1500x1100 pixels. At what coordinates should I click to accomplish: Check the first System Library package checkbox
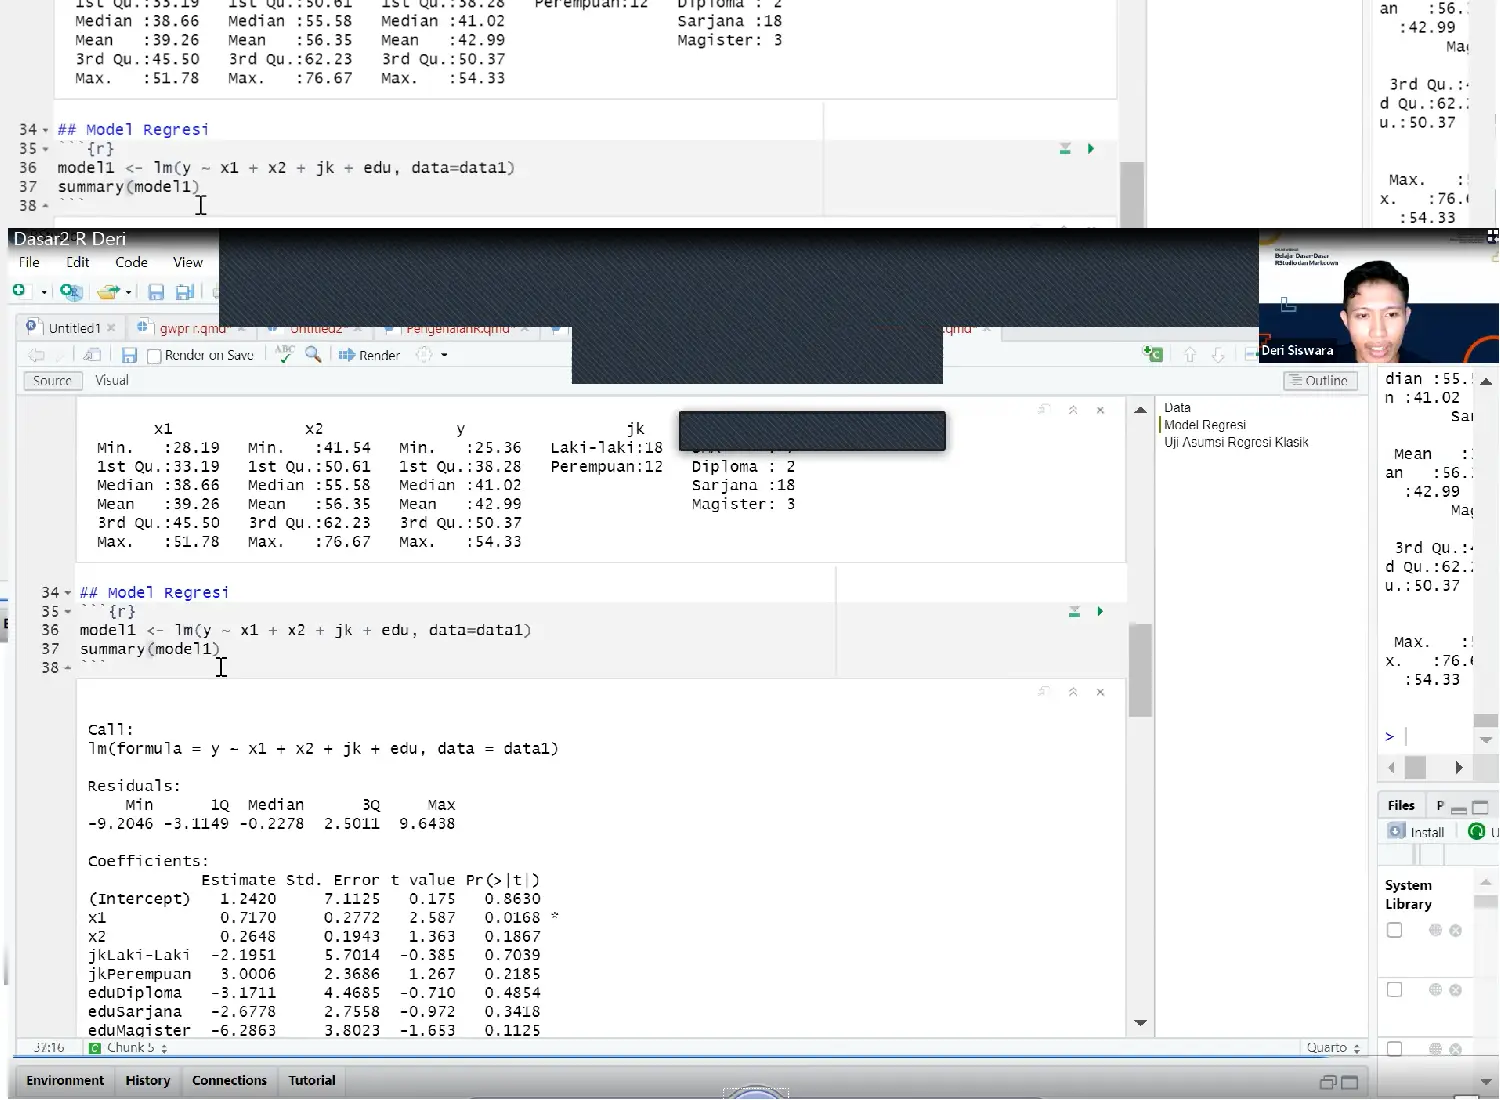point(1394,930)
